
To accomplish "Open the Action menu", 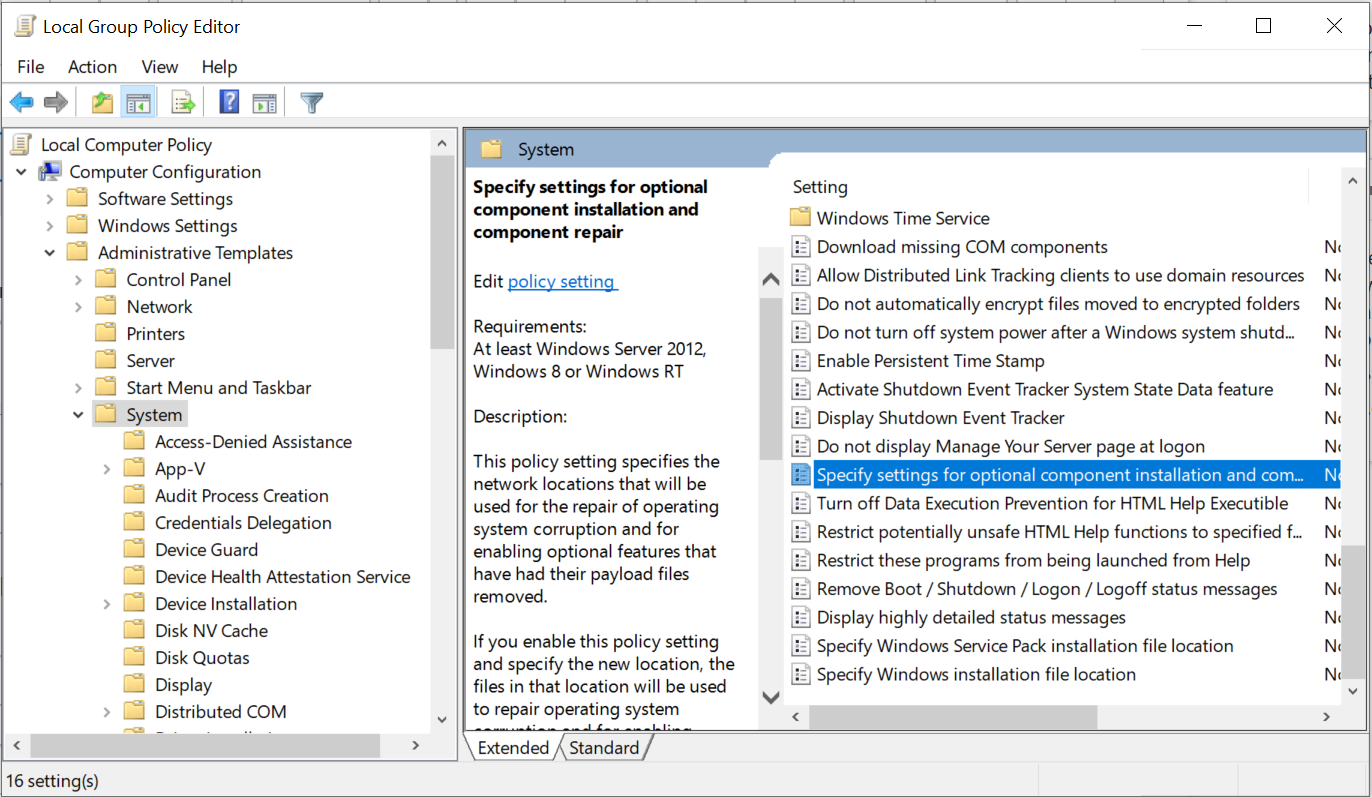I will click(92, 67).
